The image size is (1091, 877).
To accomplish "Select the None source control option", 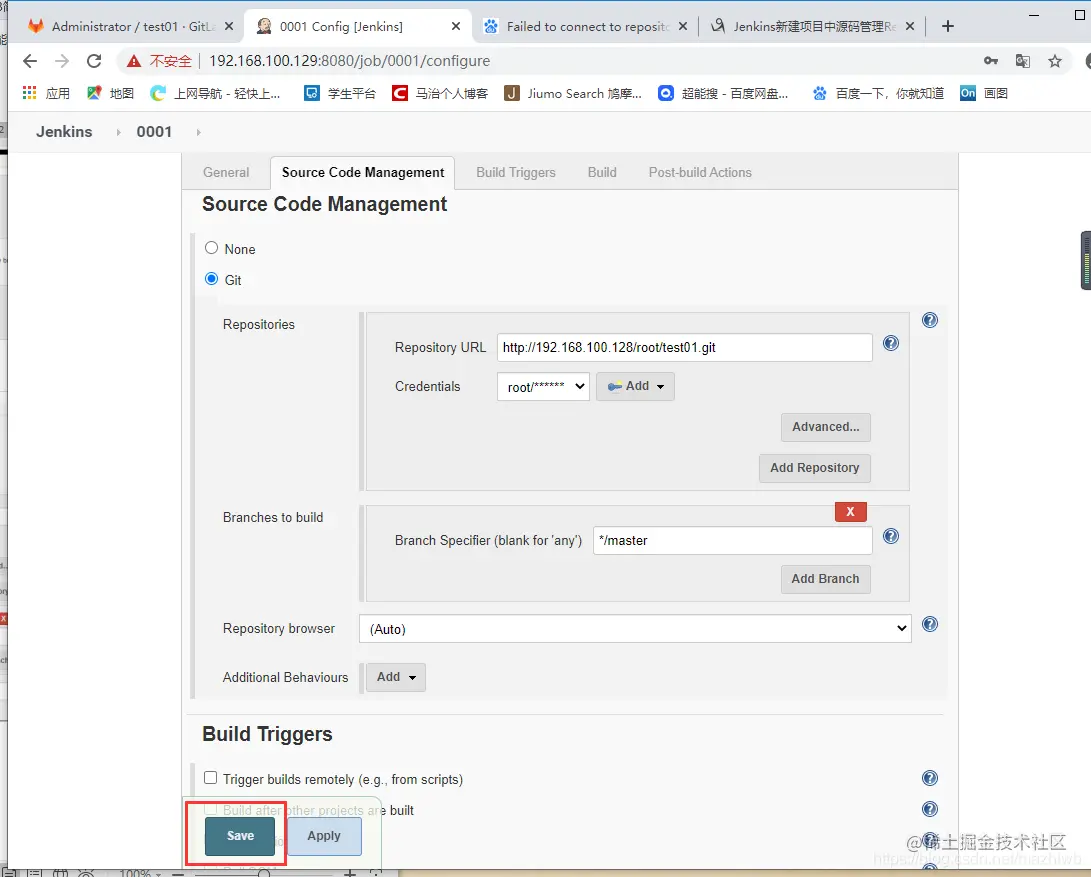I will [212, 248].
